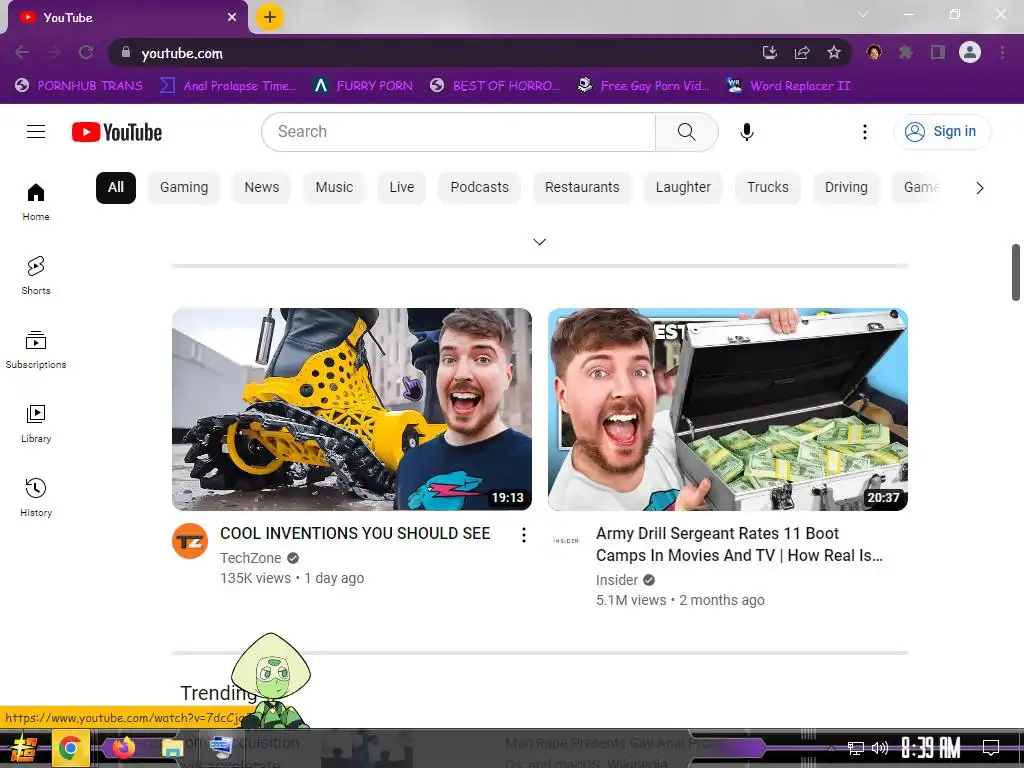The width and height of the screenshot is (1024, 768).
Task: Open the BEST OF HORRO... bookmark
Action: [x=495, y=86]
